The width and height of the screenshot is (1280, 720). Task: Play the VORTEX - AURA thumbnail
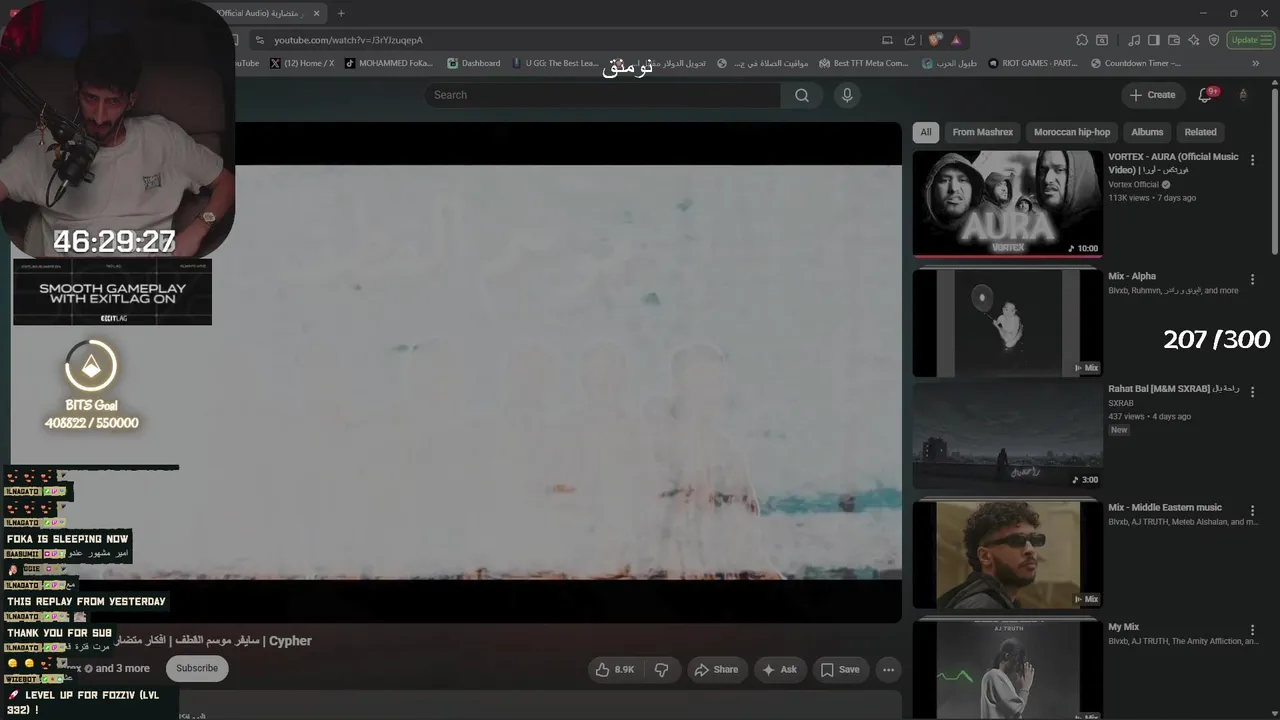1007,204
